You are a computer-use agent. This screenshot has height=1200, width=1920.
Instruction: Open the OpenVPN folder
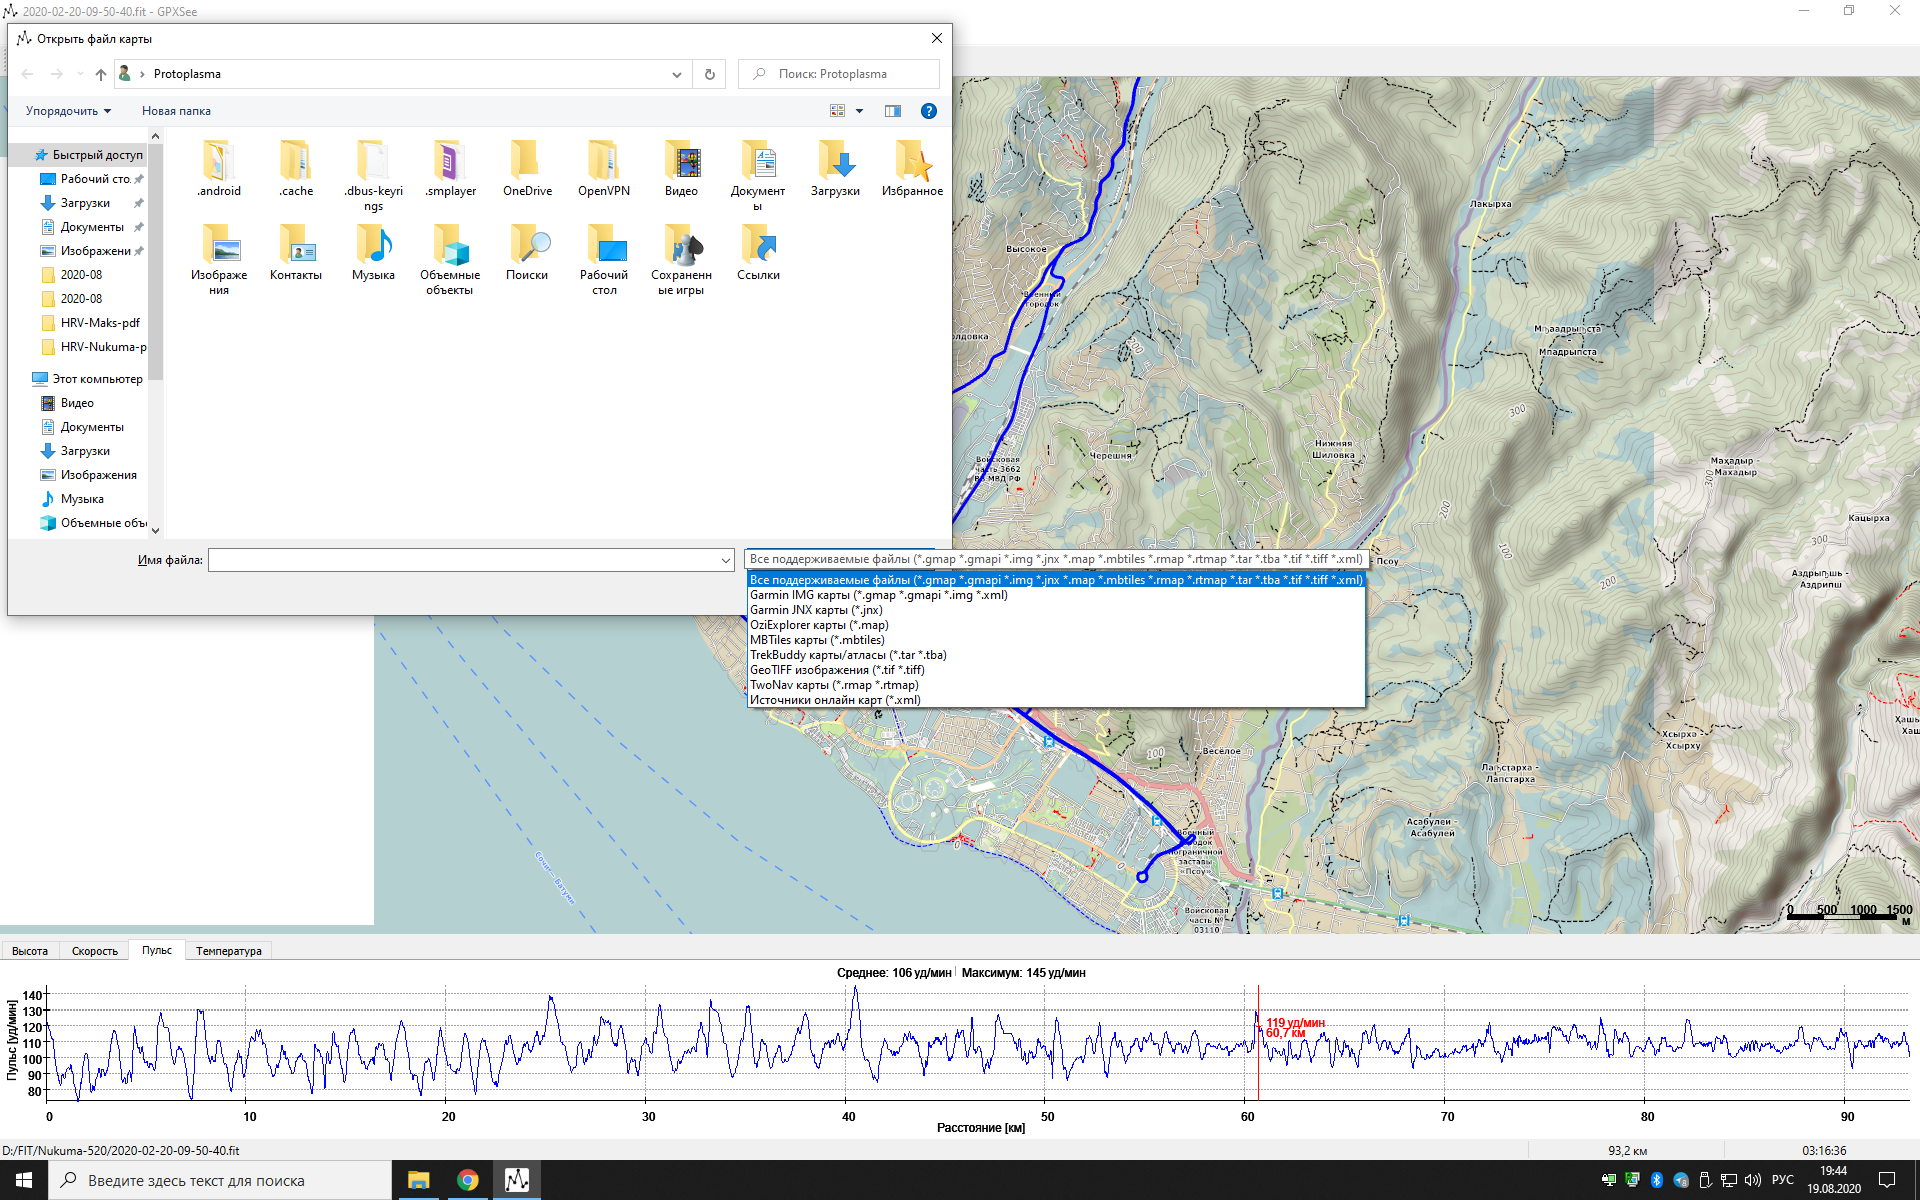click(604, 168)
